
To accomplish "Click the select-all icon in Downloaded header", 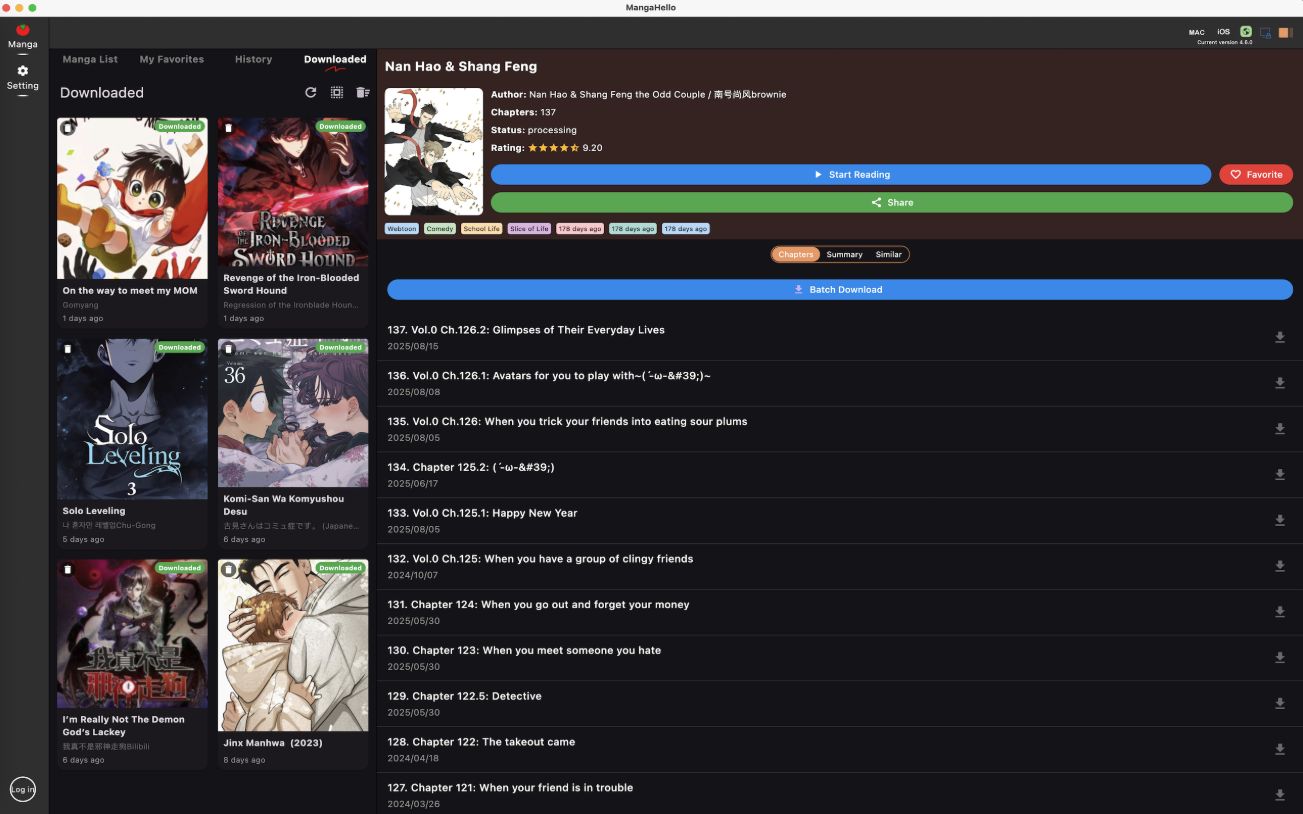I will coord(337,92).
